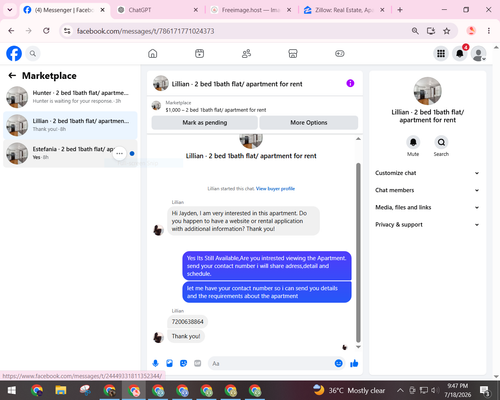Screen dimensions: 500x400
Task: Open File Explorer from the taskbar
Action: point(61,390)
